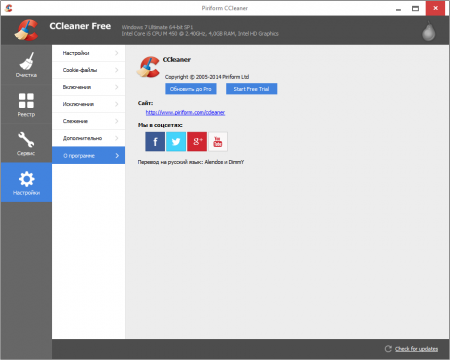The height and width of the screenshot is (360, 450).
Task: Click the YouTube social icon
Action: (x=218, y=141)
